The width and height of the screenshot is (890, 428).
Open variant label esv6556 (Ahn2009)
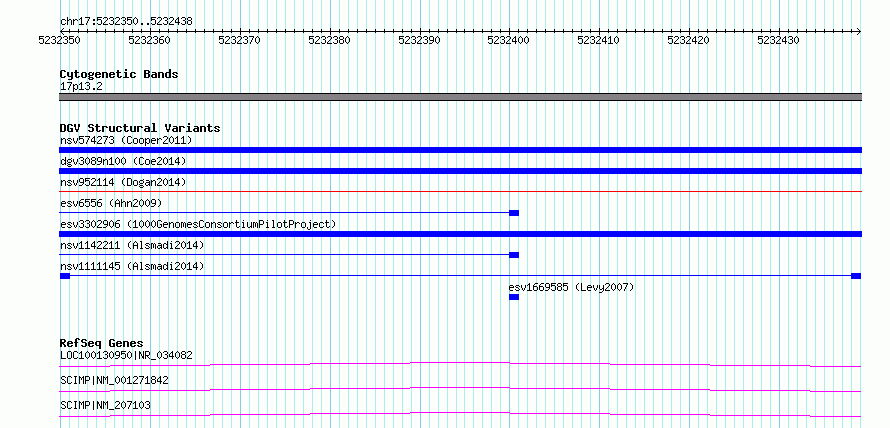pos(111,203)
